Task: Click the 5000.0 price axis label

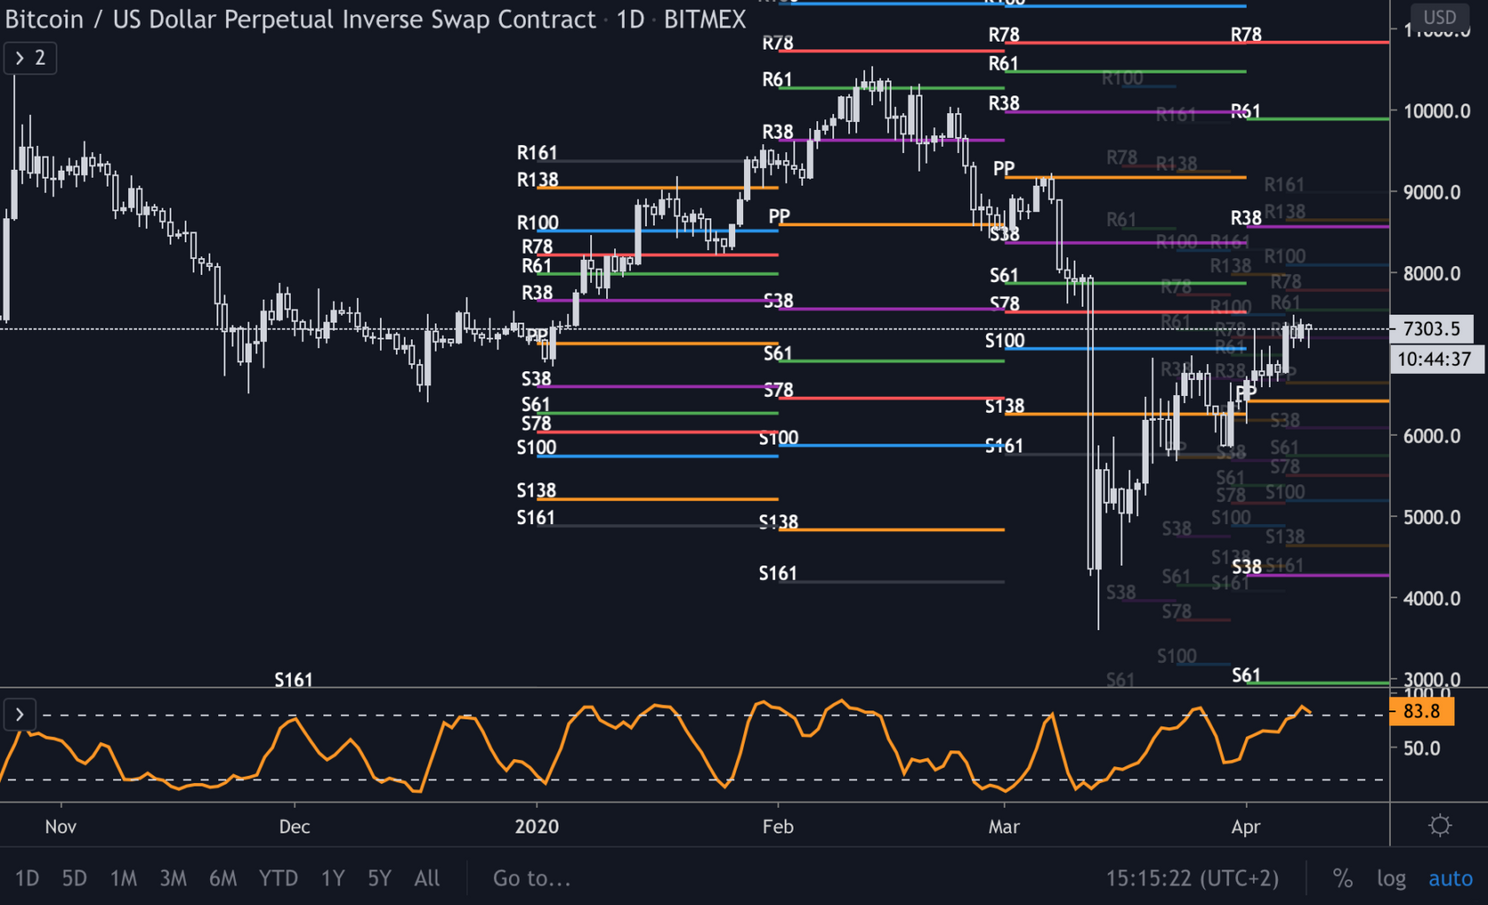Action: [1432, 517]
